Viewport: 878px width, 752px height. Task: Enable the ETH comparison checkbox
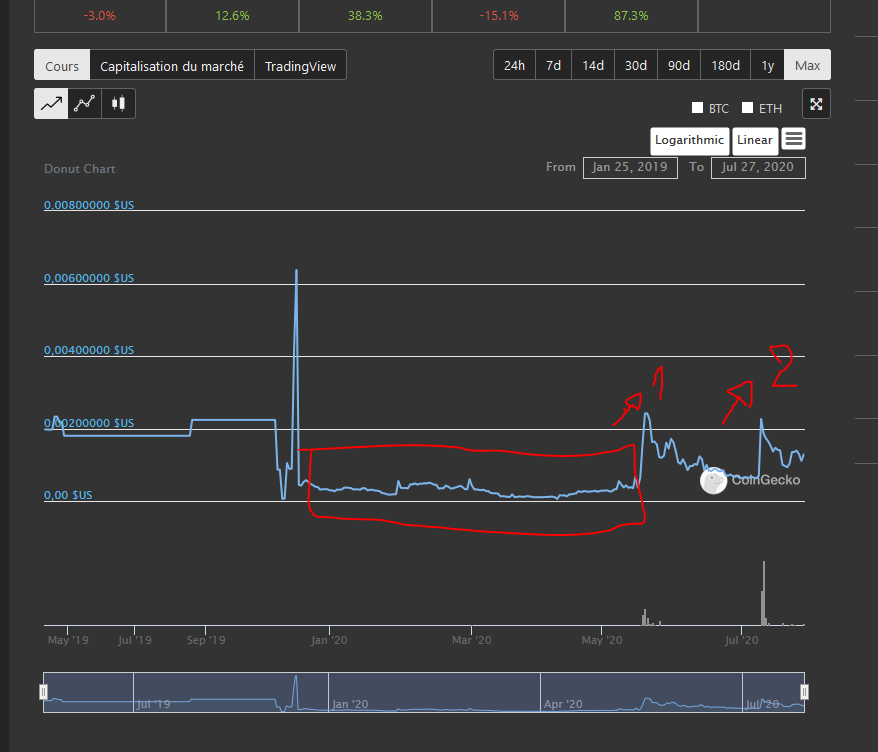coord(747,108)
